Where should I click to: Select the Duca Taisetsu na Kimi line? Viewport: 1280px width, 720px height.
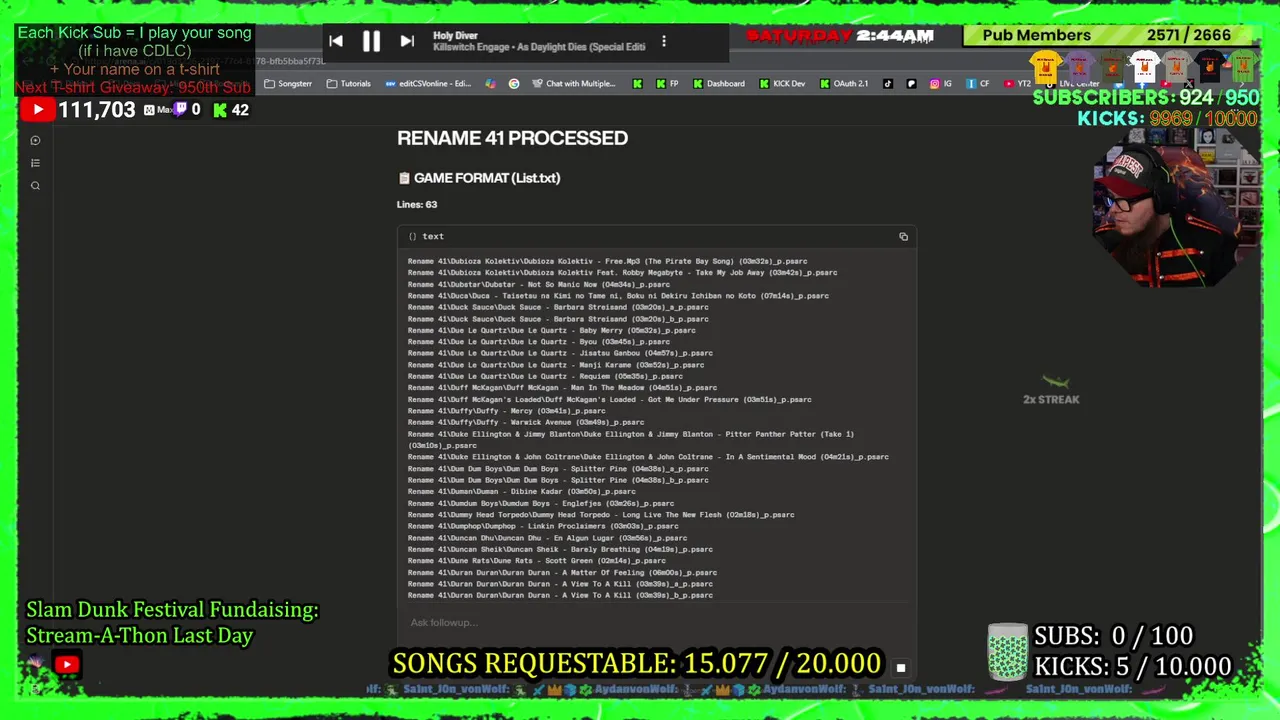tap(618, 296)
